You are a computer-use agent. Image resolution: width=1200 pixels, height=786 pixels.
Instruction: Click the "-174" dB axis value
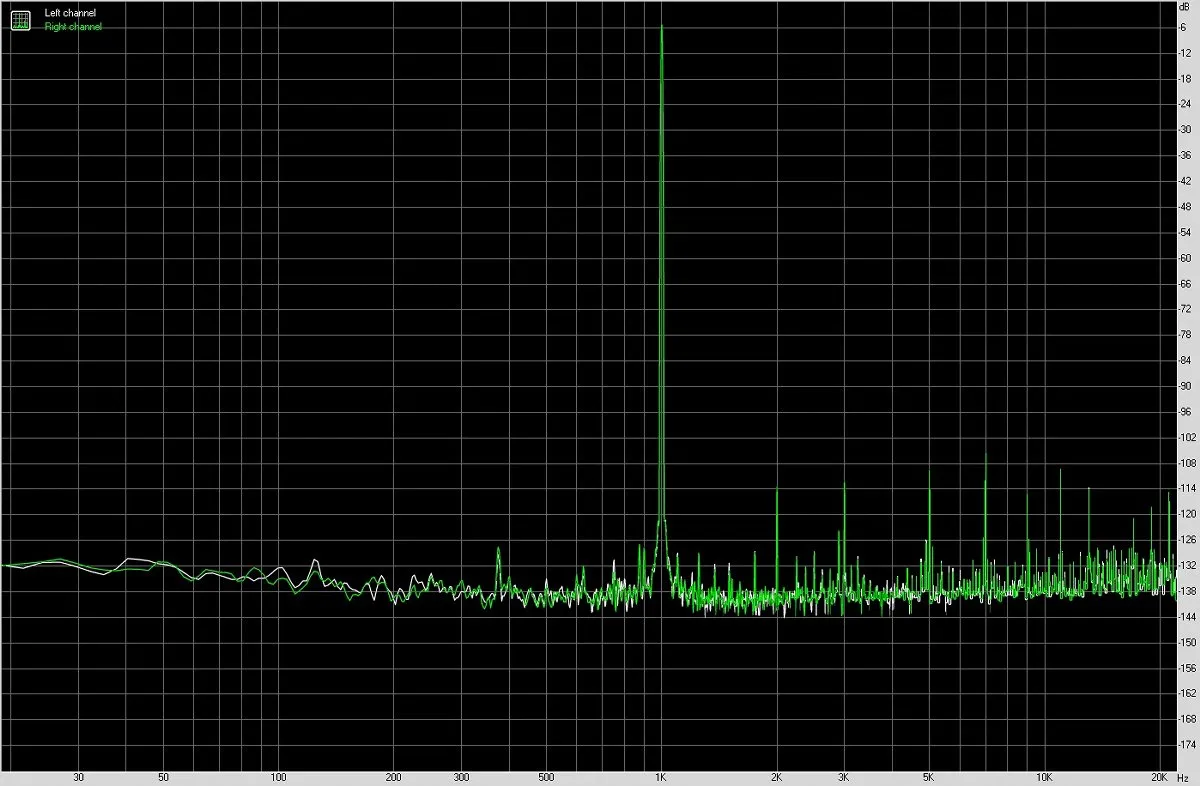[1188, 745]
